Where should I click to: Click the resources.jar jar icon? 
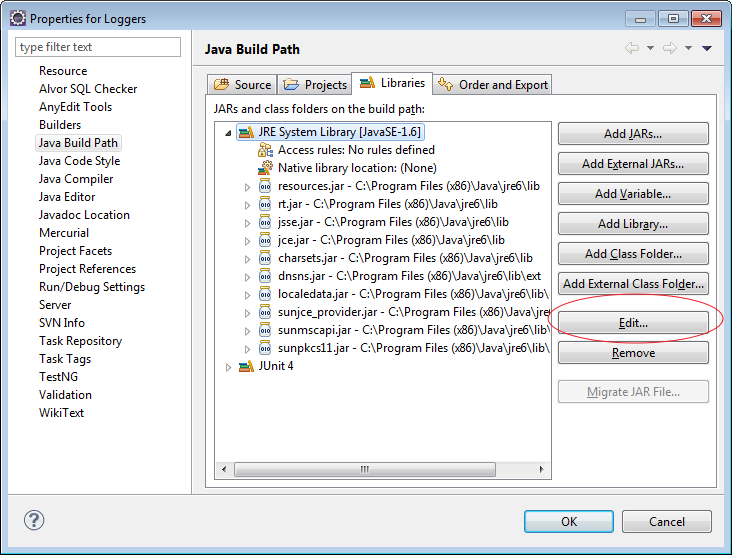pos(265,186)
